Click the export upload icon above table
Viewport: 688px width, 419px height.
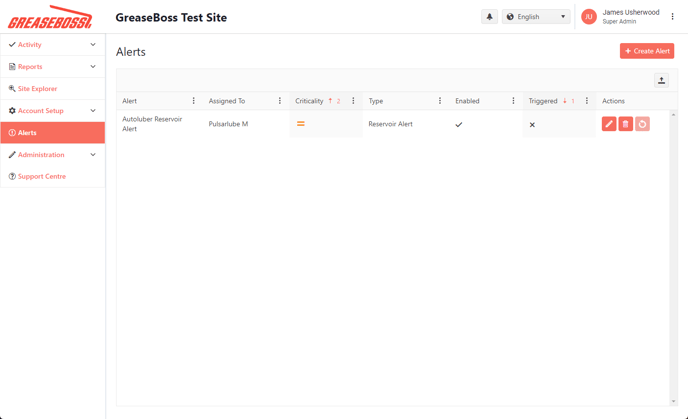click(661, 81)
